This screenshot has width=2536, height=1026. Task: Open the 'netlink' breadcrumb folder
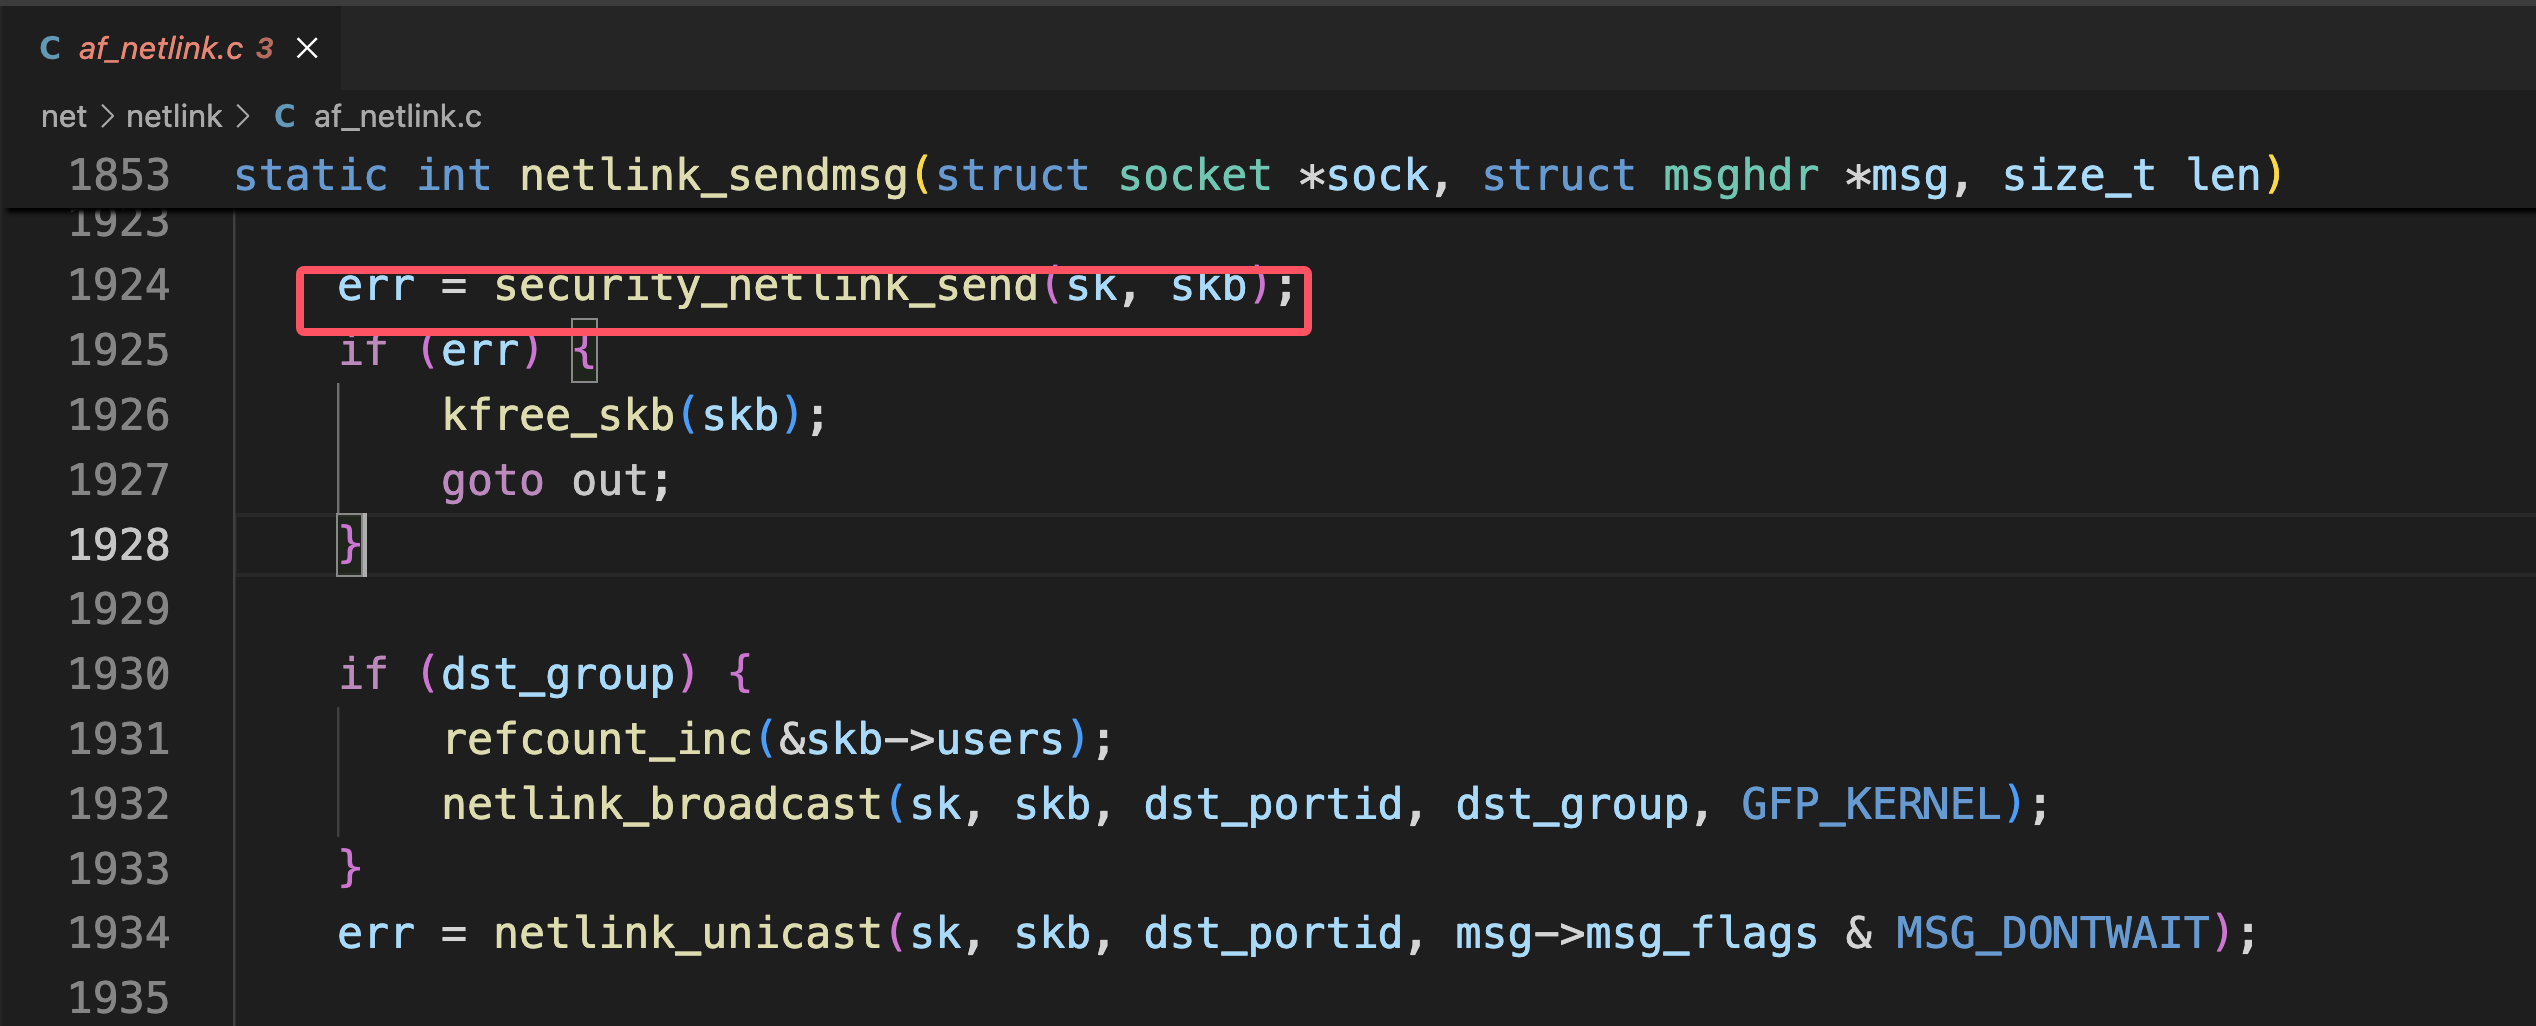point(174,117)
